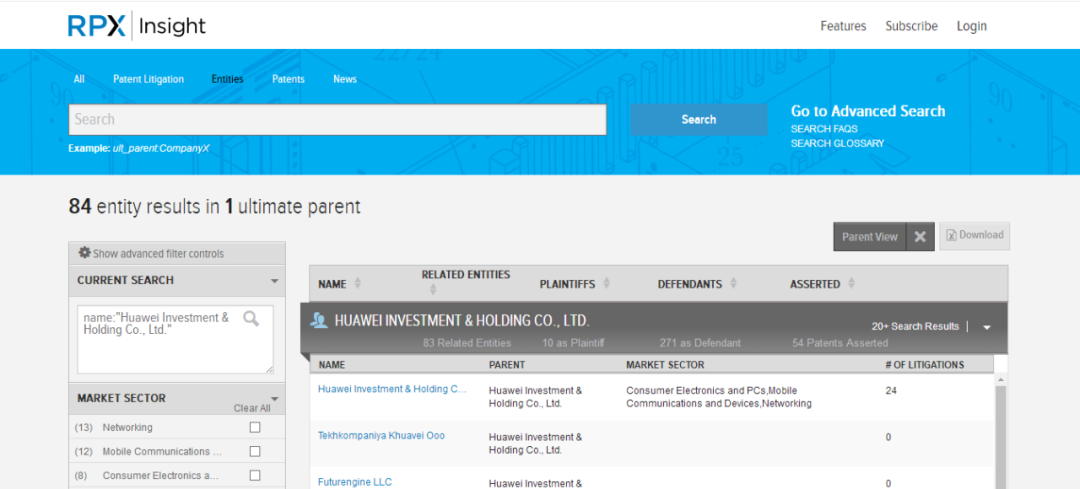
Task: Sort by ASSERTED column arrows
Action: click(852, 283)
